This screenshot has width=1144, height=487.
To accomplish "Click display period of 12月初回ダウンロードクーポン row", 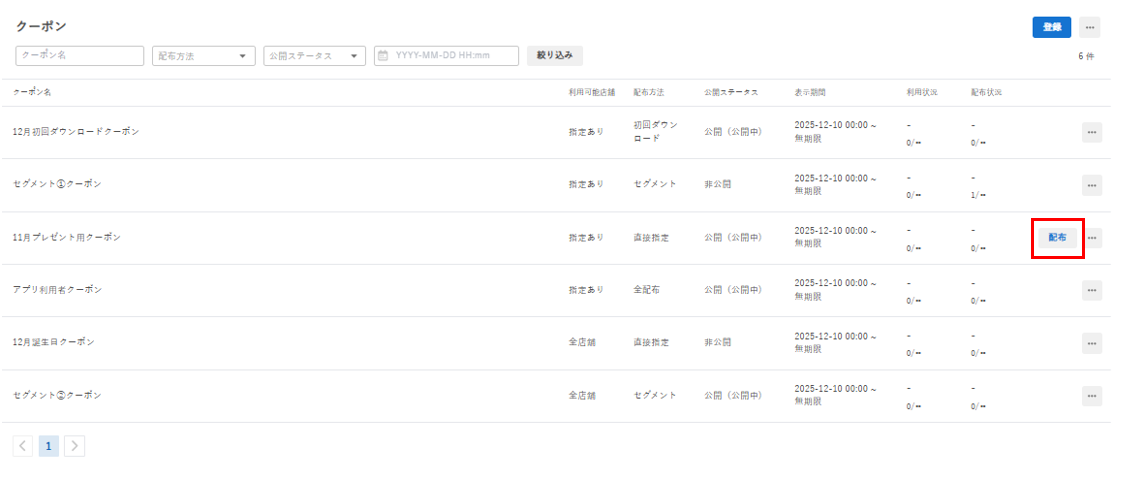I will (835, 131).
